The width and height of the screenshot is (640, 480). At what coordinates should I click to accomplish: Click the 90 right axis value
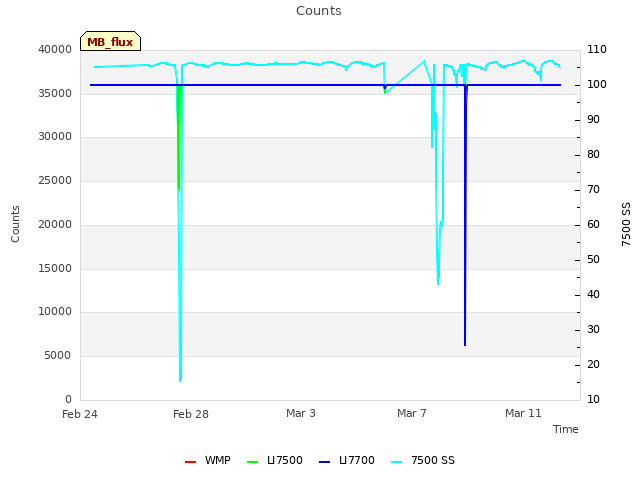pos(593,120)
